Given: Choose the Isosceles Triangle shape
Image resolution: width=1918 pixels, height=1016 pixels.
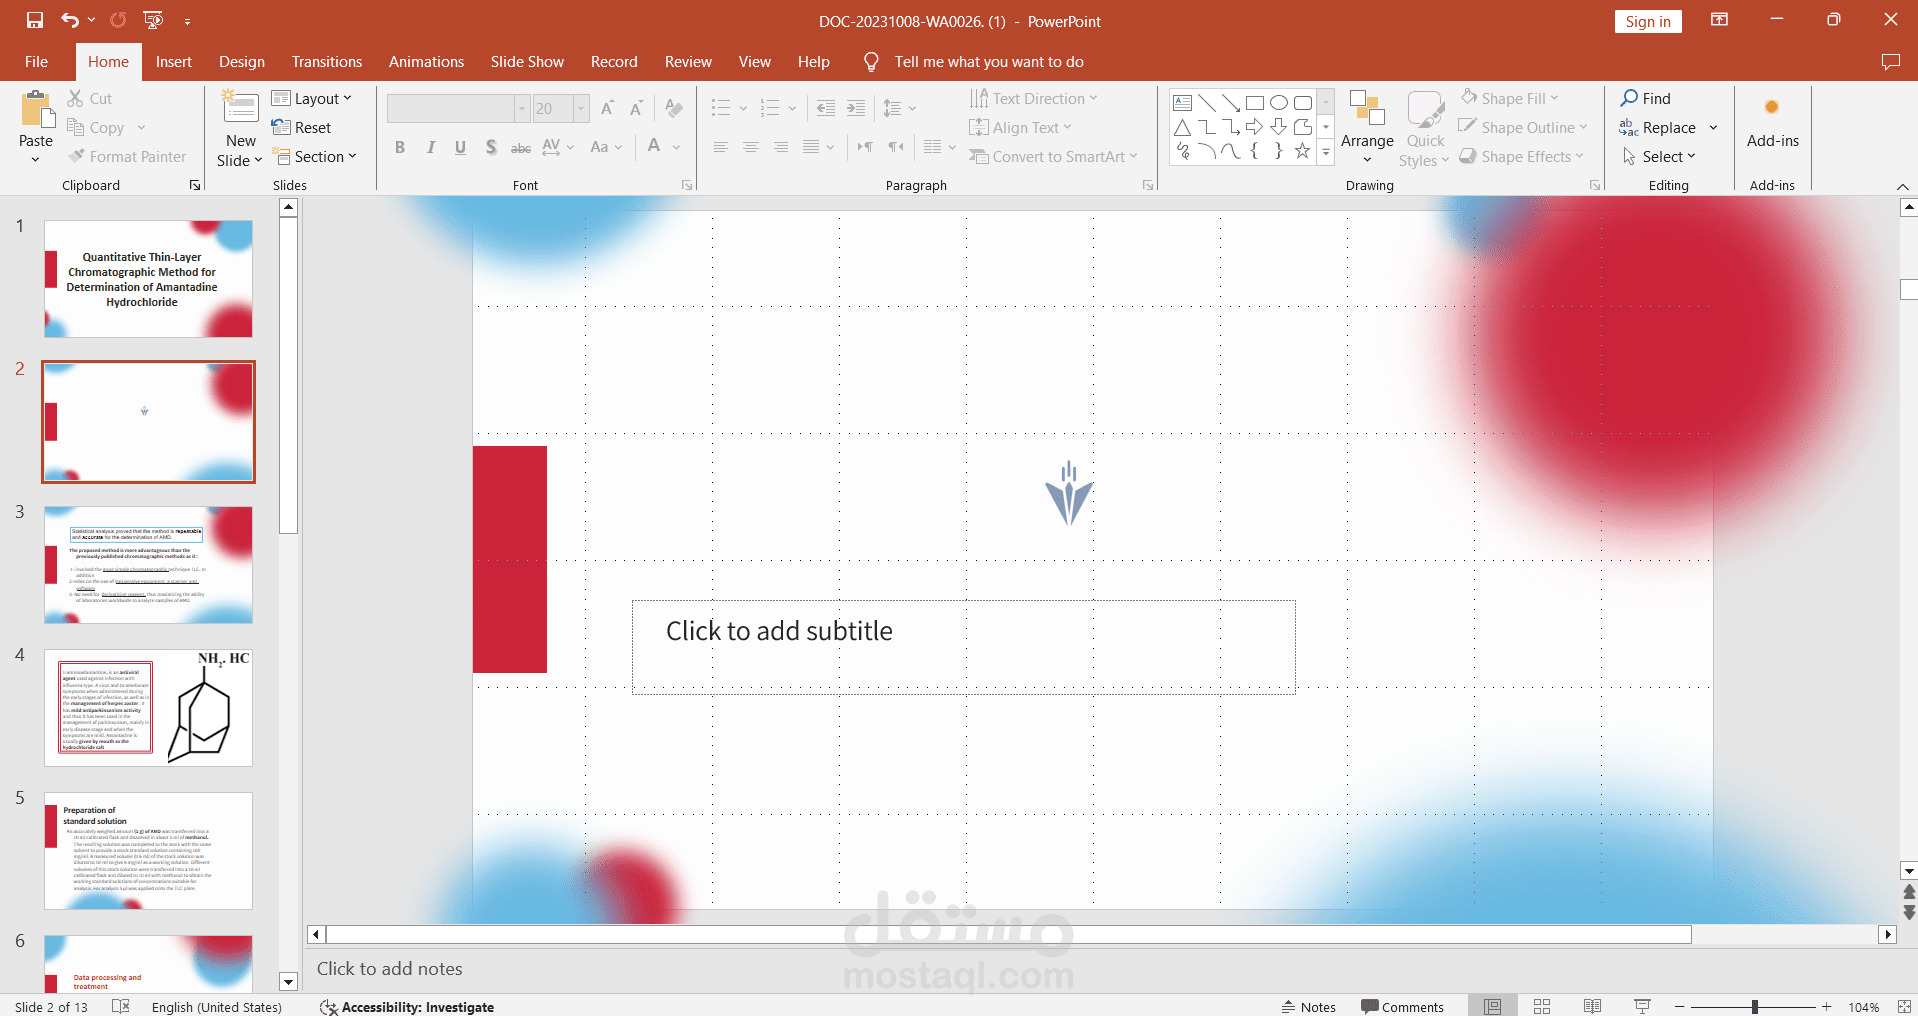Looking at the screenshot, I should point(1183,127).
